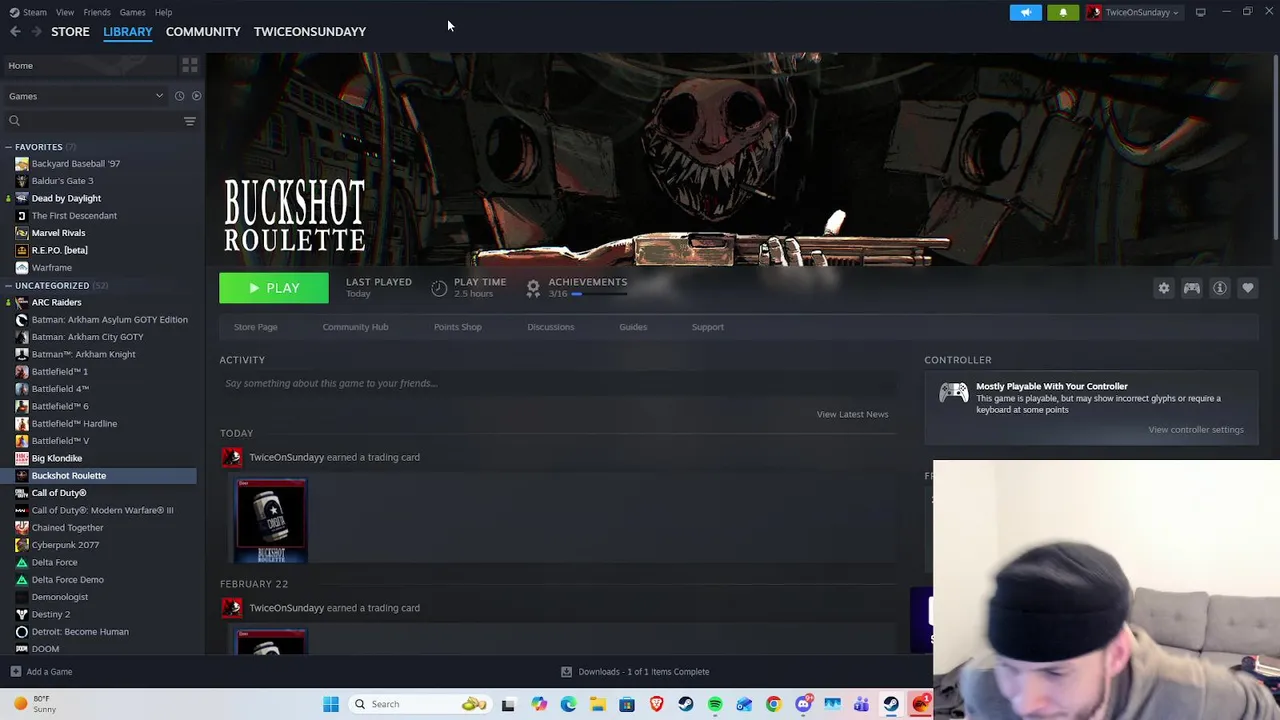Open View Latest News
Viewport: 1280px width, 720px height.
[852, 414]
